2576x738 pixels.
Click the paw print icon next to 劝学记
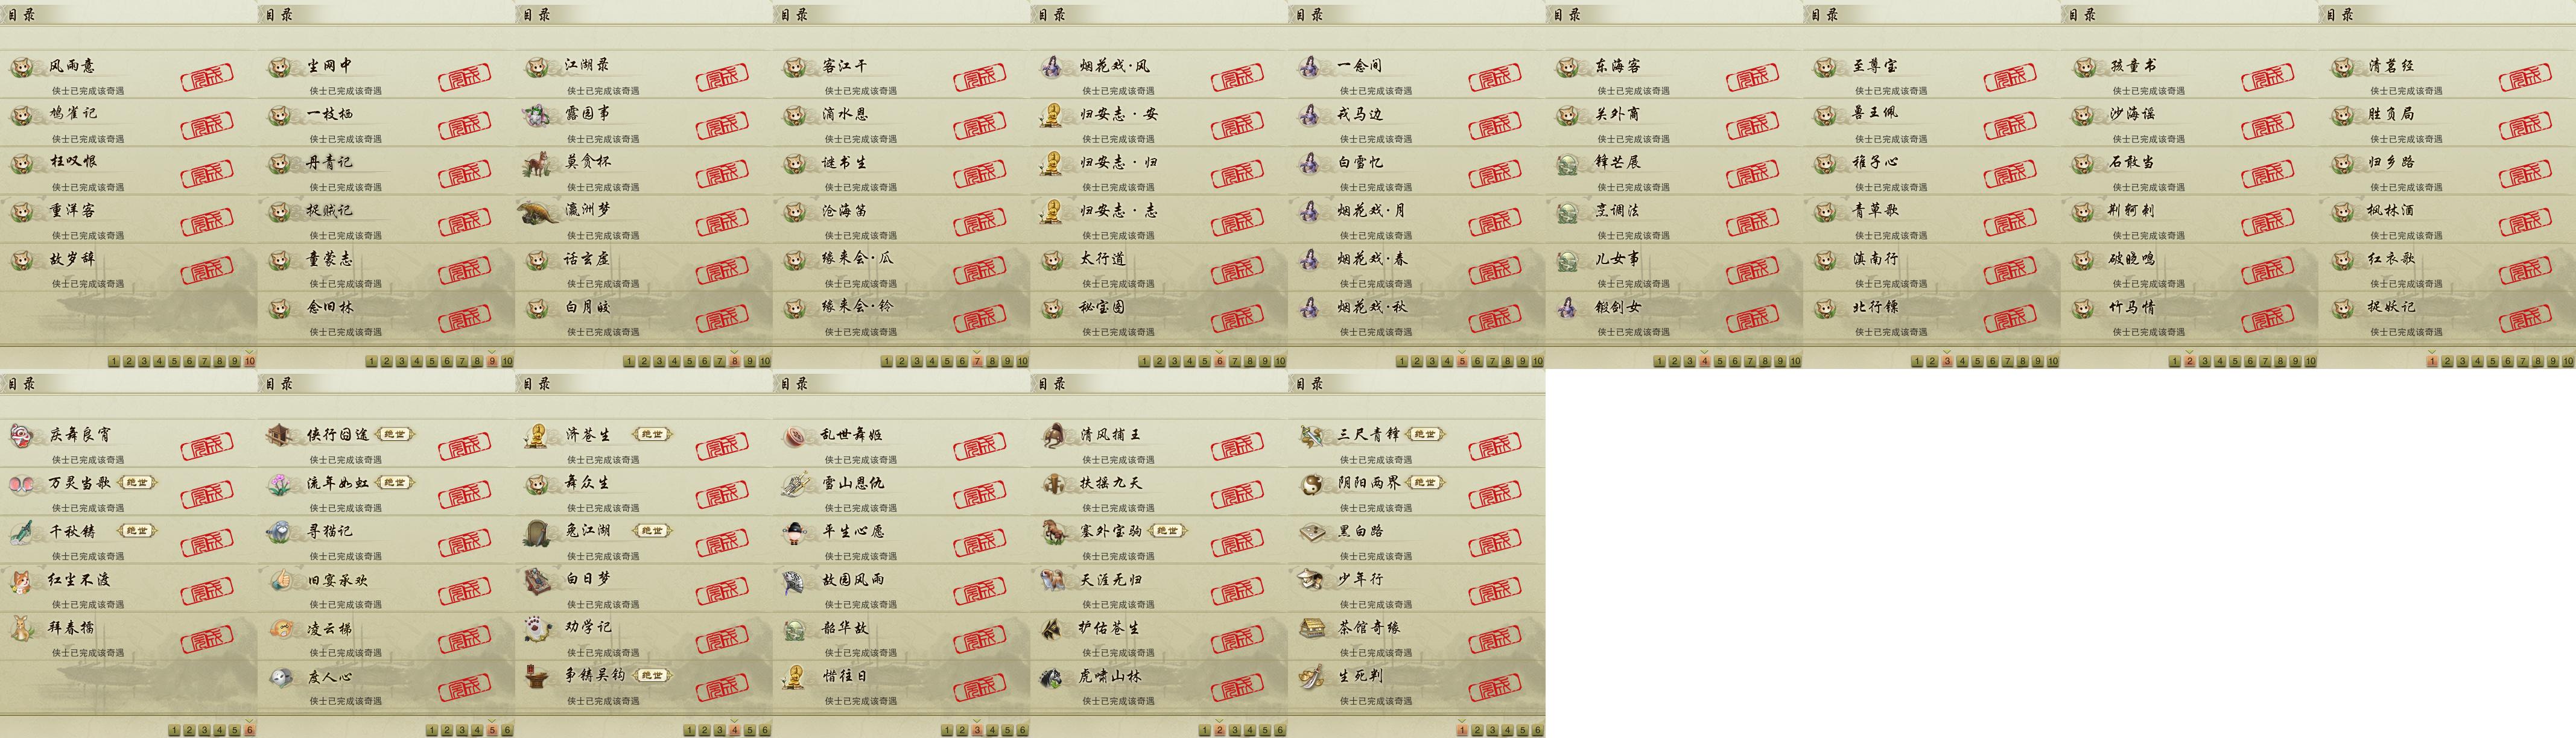[x=538, y=629]
